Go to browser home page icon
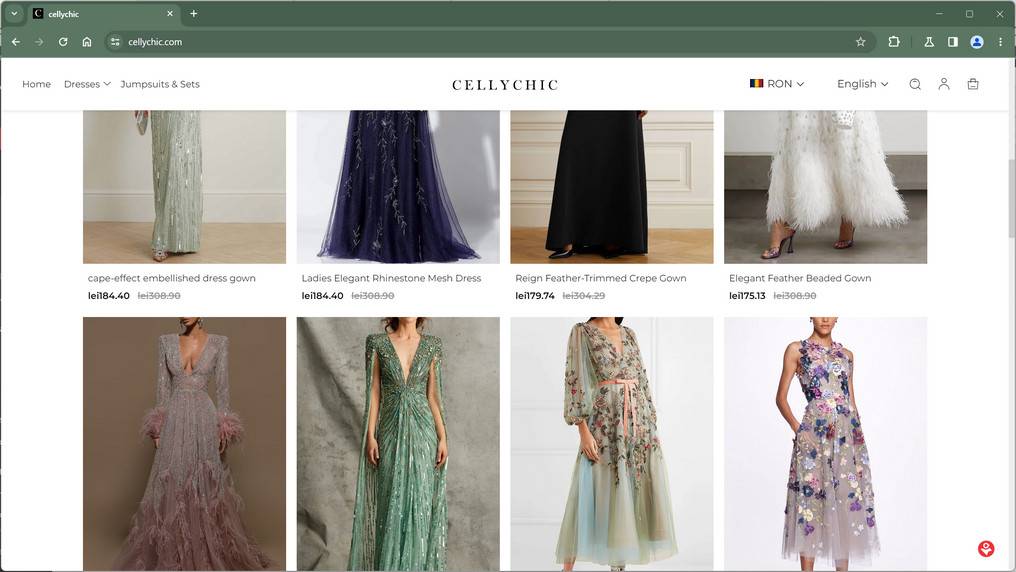This screenshot has width=1016, height=572. click(x=87, y=41)
